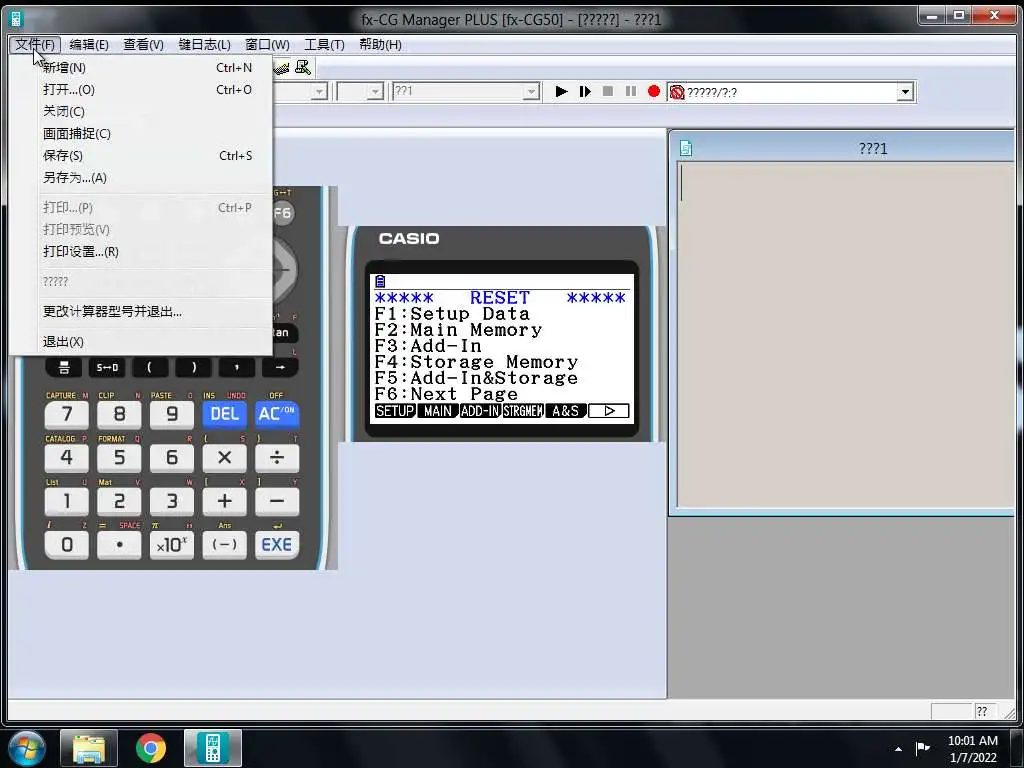Image resolution: width=1024 pixels, height=768 pixels.
Task: Open the 键日志(L) menu
Action: coord(204,44)
